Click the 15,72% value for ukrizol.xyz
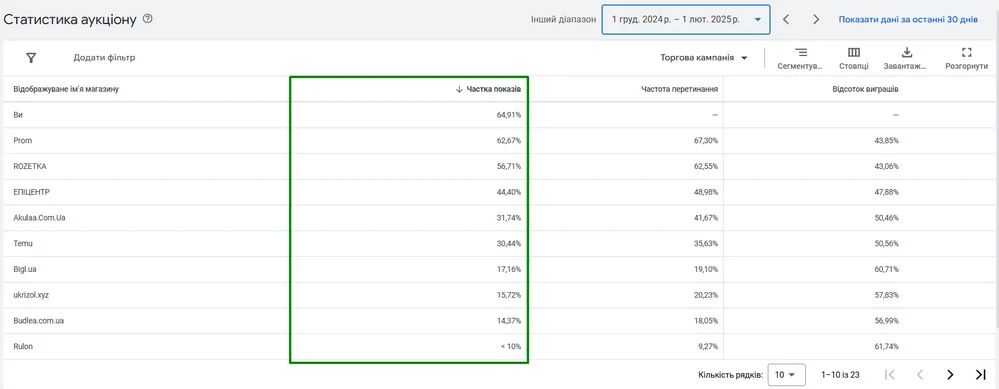 [x=509, y=295]
